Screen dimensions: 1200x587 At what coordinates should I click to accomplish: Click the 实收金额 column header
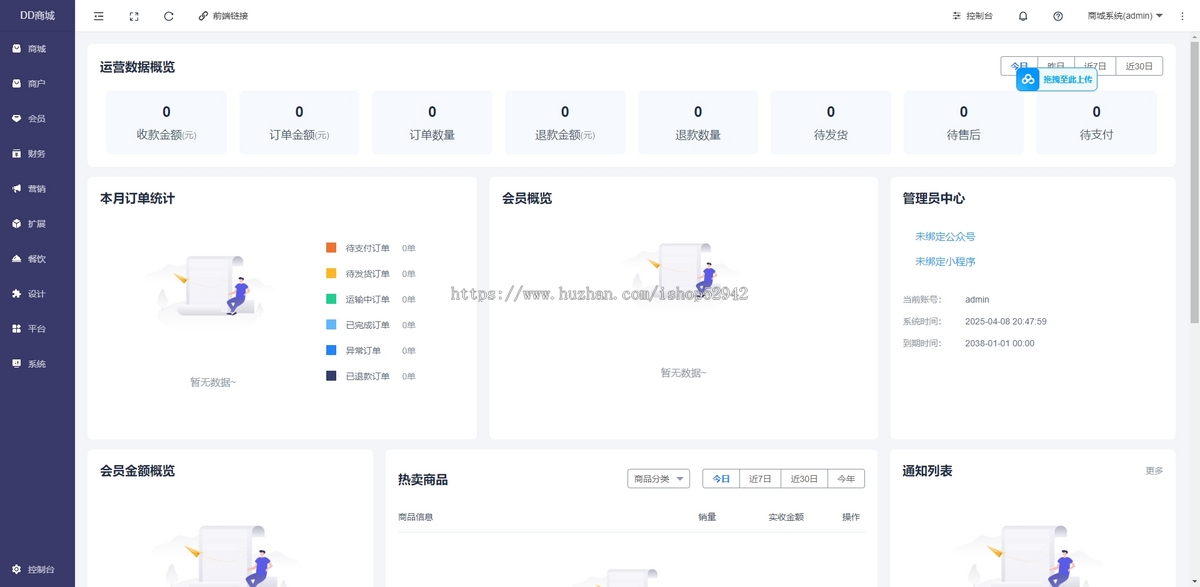(786, 517)
